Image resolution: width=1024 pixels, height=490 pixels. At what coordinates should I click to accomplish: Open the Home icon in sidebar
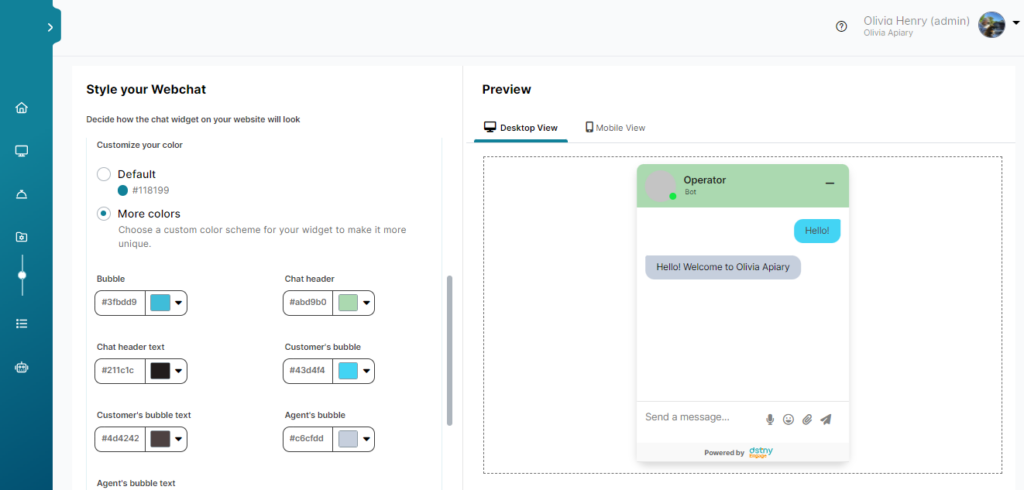point(22,108)
